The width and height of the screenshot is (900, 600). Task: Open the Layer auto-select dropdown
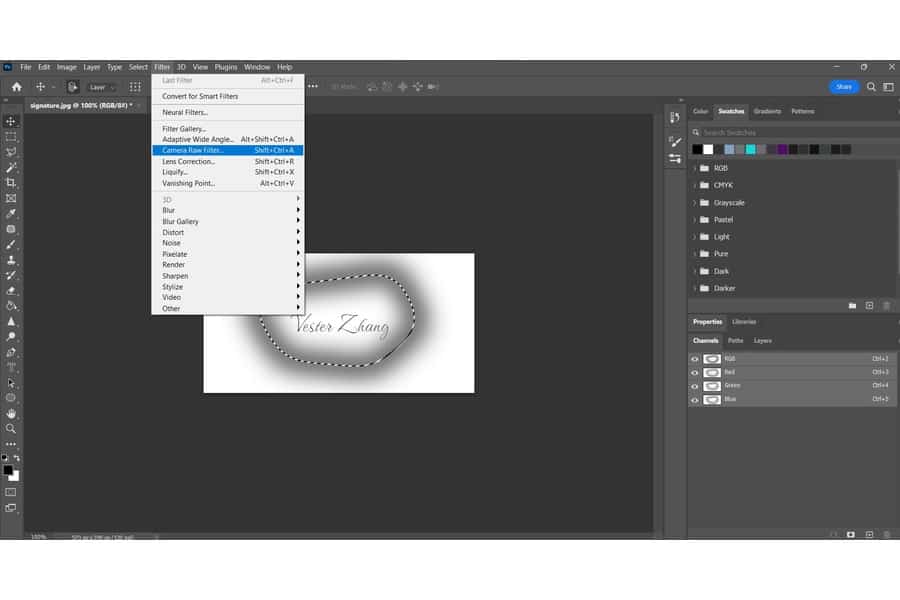[102, 87]
